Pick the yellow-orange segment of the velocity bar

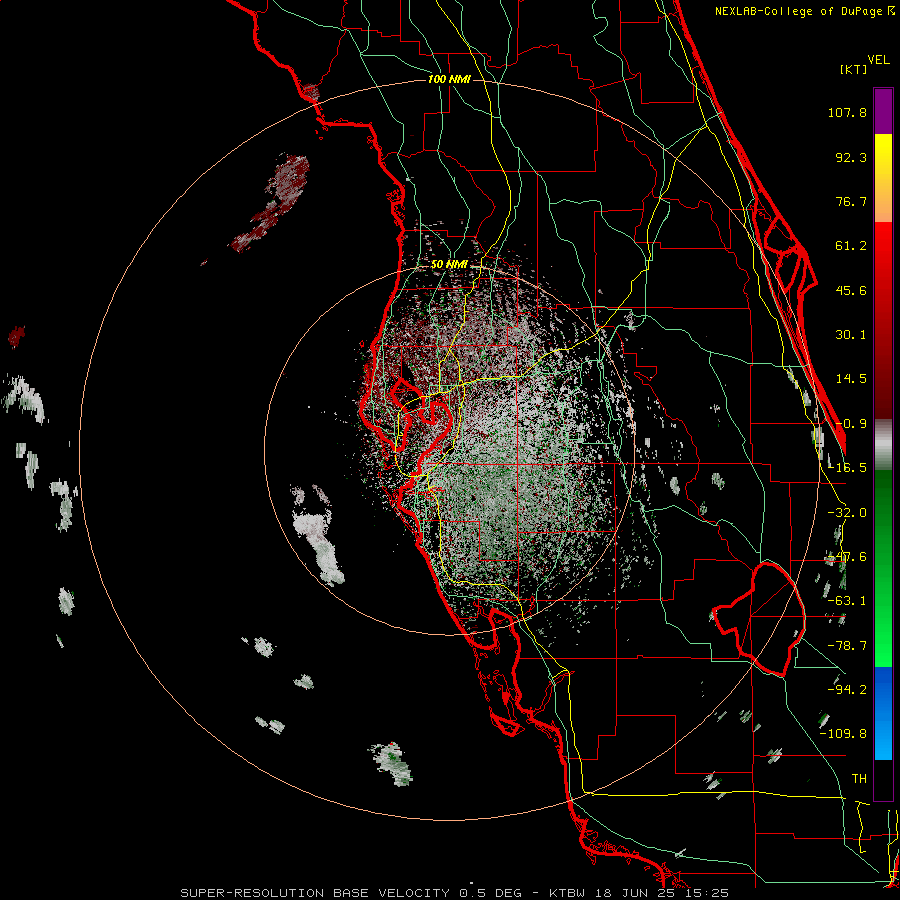883,178
